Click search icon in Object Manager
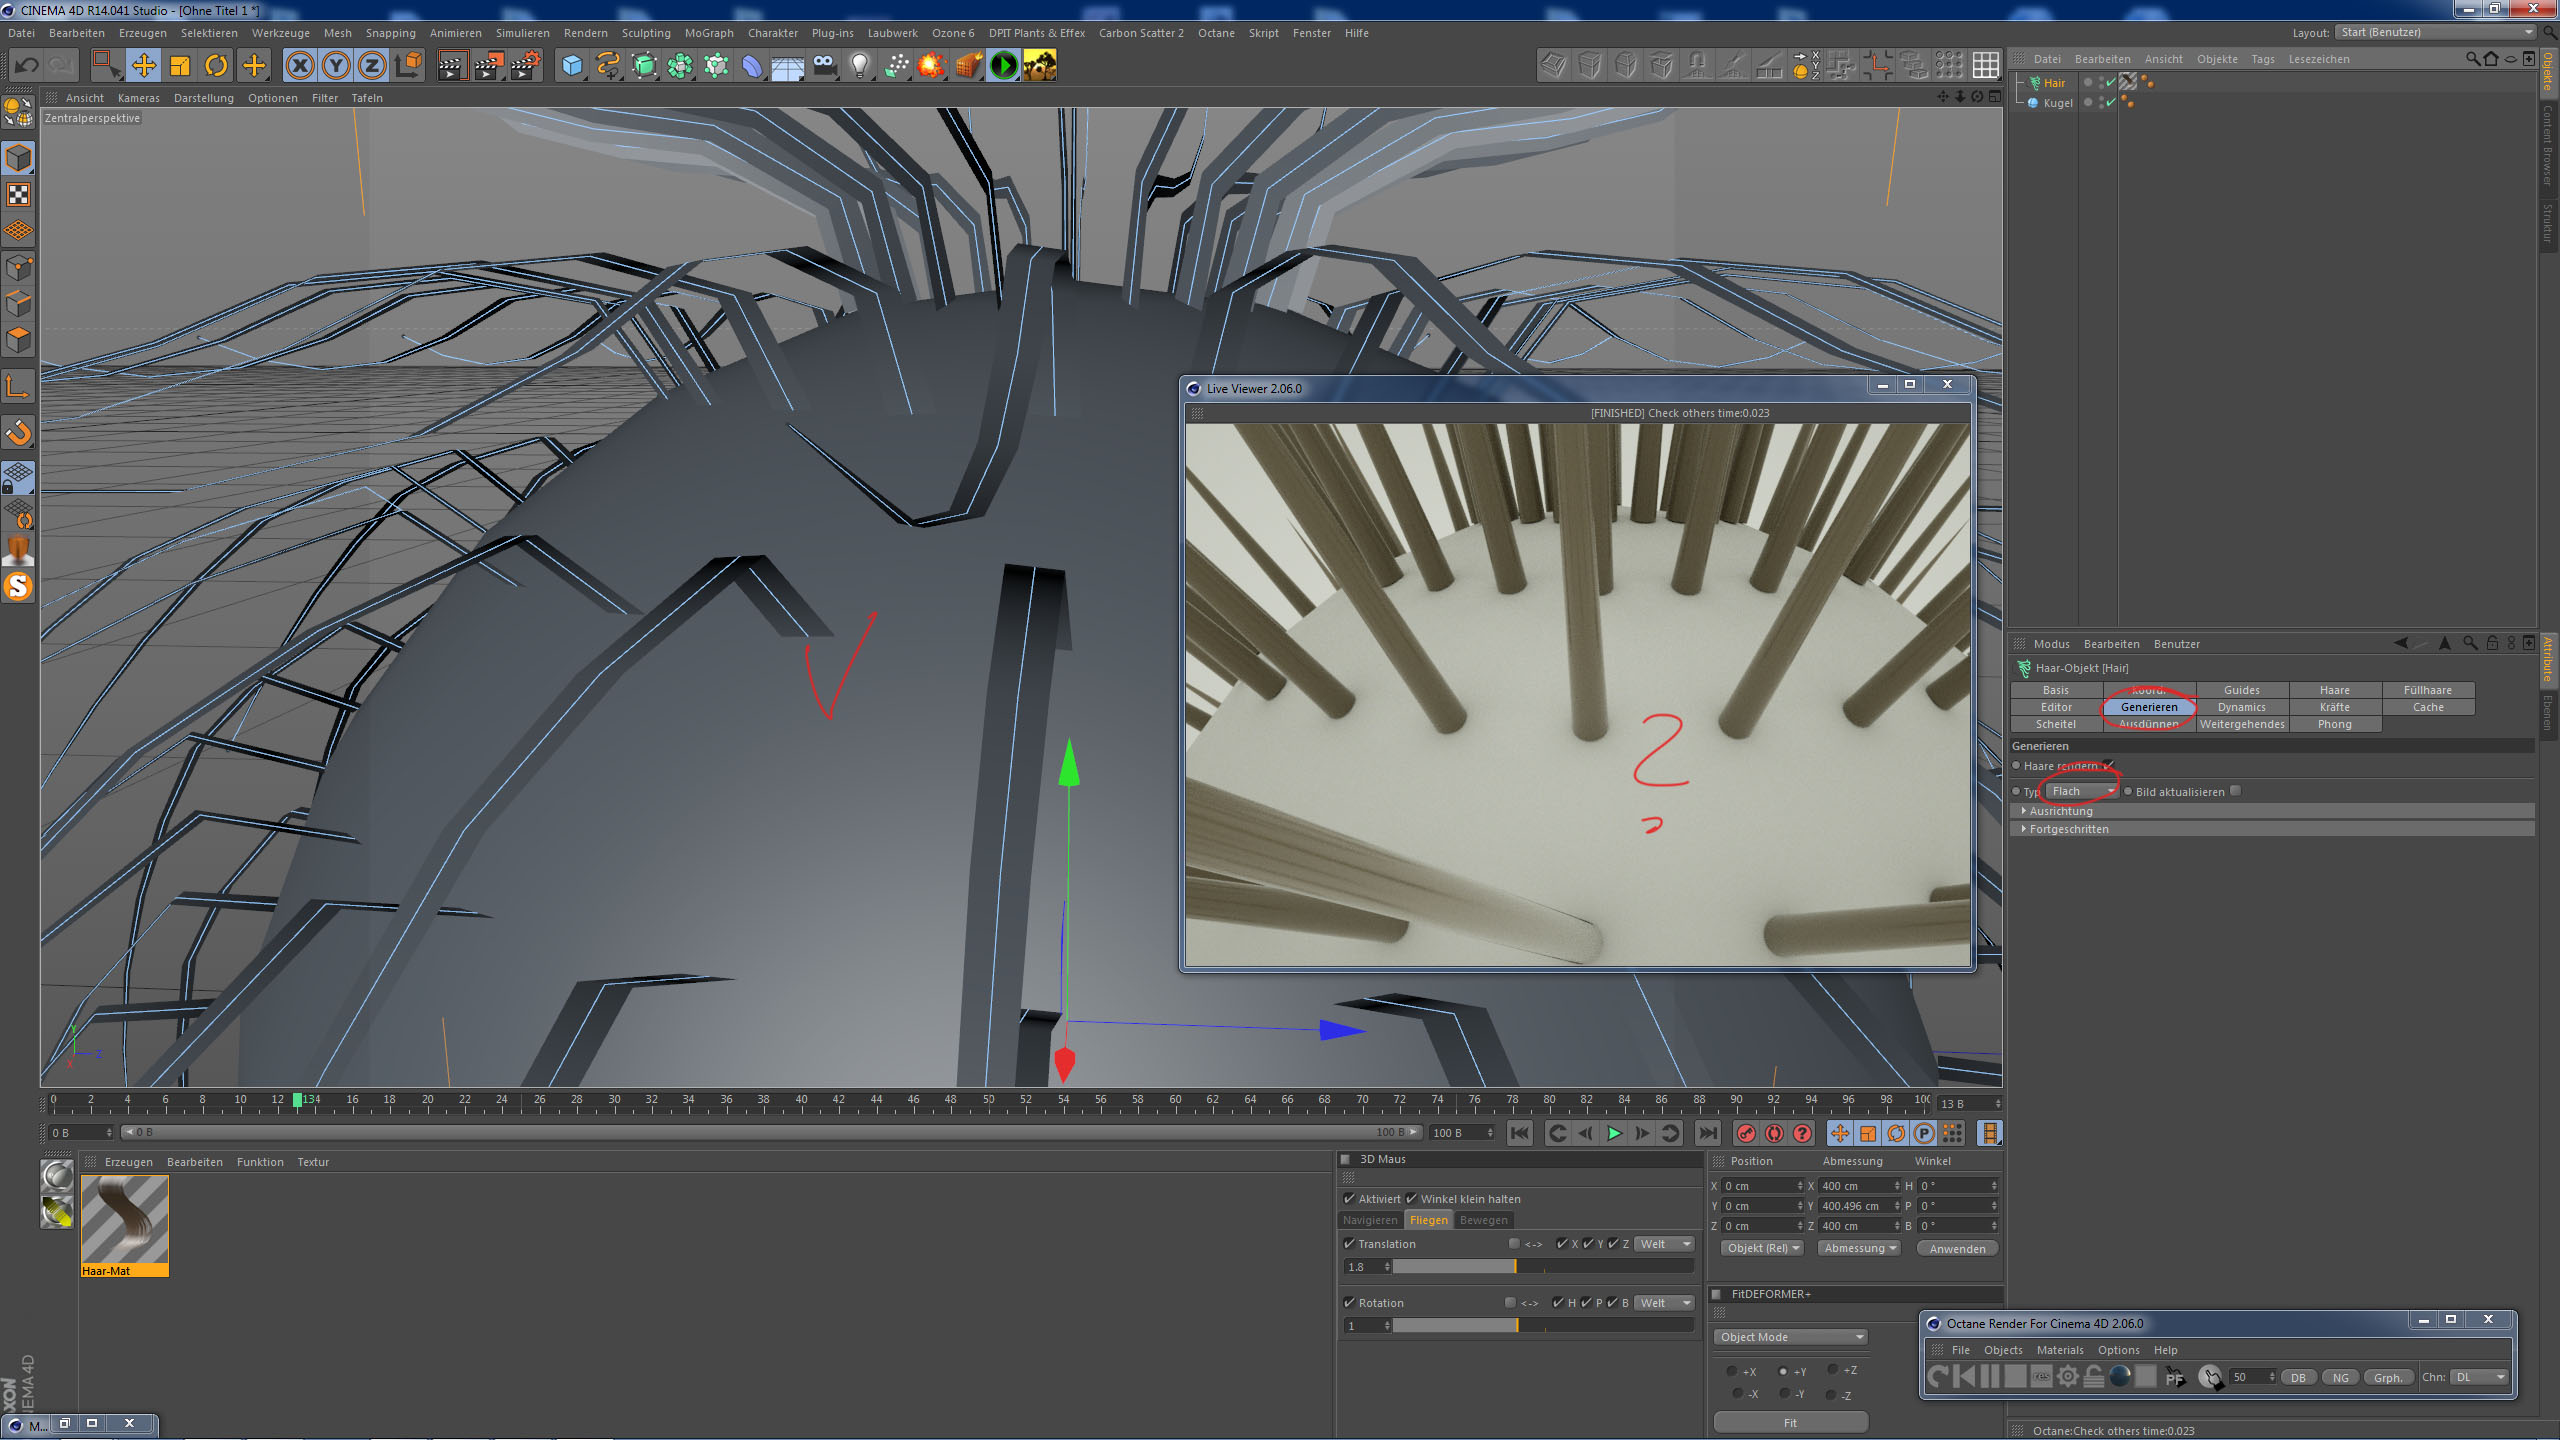Viewport: 2560px width, 1440px height. (2472, 59)
